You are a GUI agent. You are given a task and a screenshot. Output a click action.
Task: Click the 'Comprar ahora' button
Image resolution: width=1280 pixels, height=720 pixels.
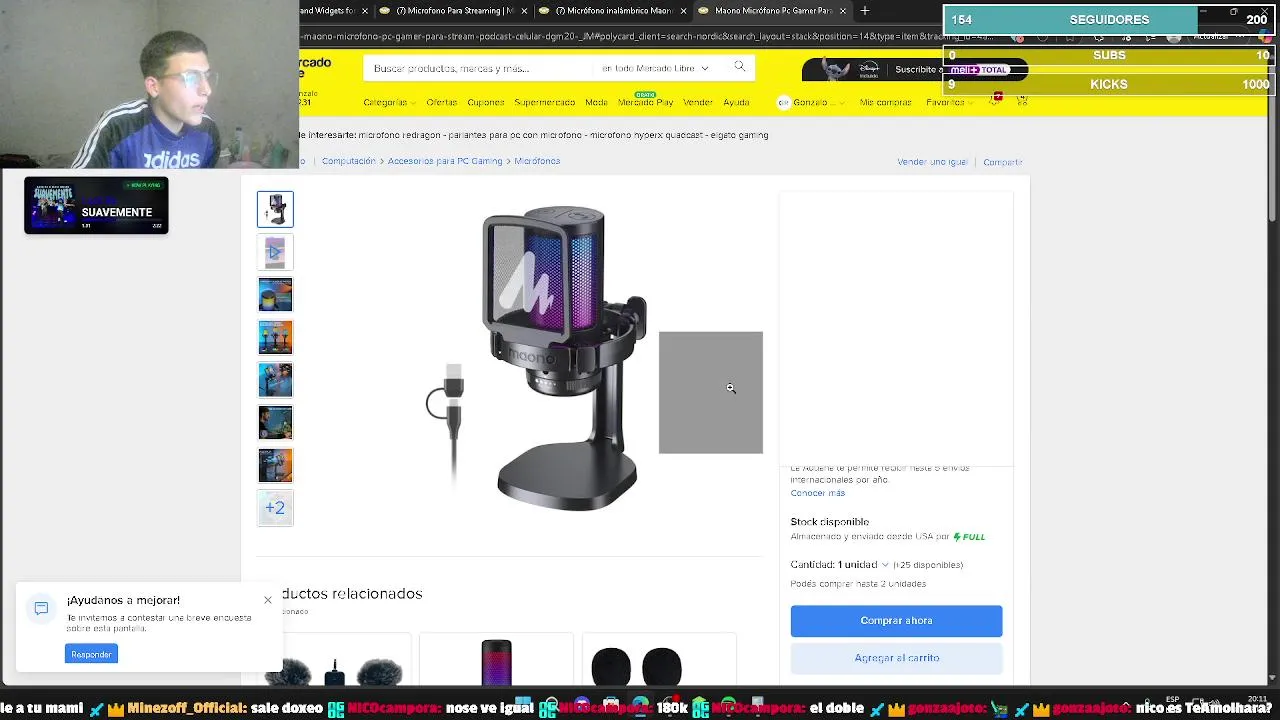point(896,620)
